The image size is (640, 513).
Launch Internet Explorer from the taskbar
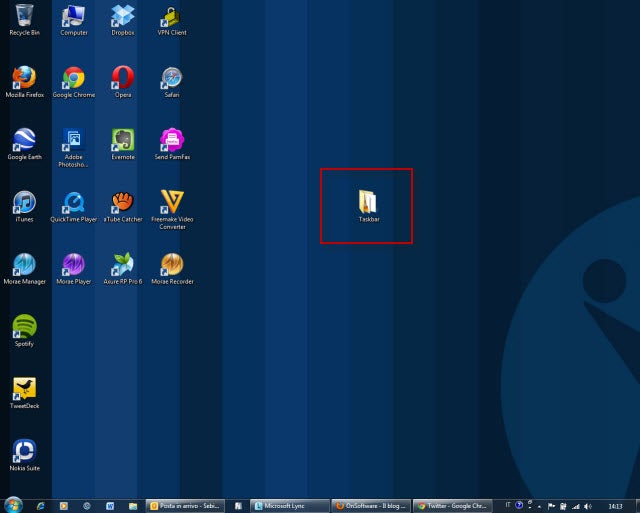click(40, 506)
